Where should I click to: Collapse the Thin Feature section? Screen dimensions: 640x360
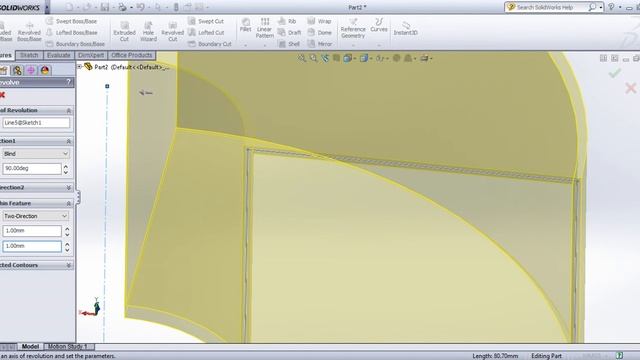[x=69, y=203]
